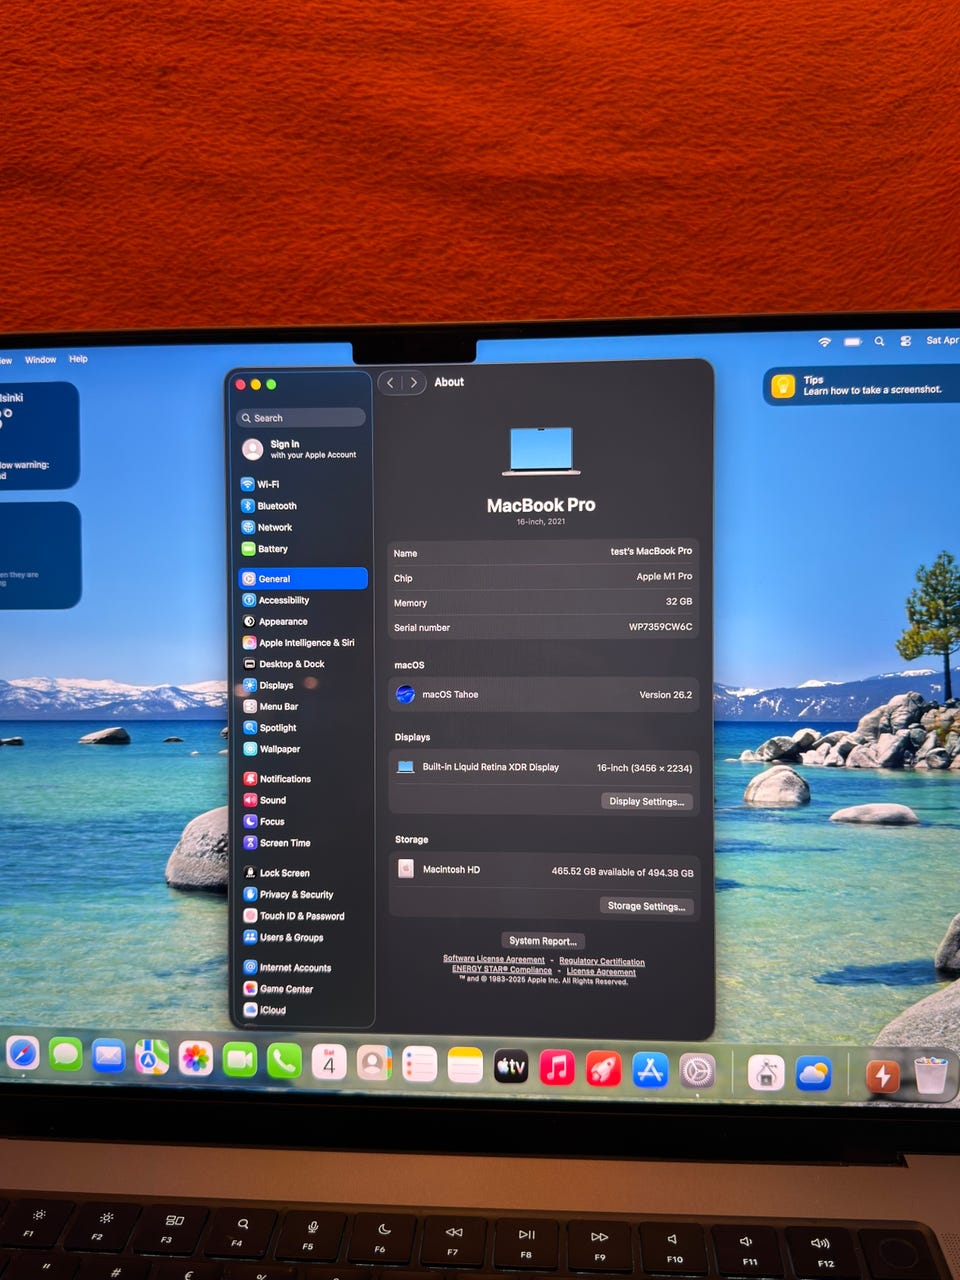
Task: Select the General sidebar item
Action: click(303, 579)
